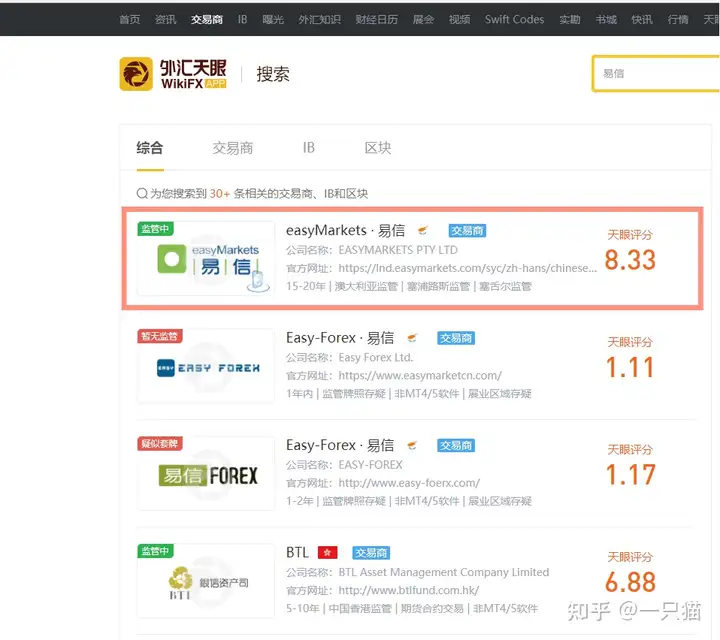
Task: Open 快讯 in top navigation
Action: [x=642, y=19]
